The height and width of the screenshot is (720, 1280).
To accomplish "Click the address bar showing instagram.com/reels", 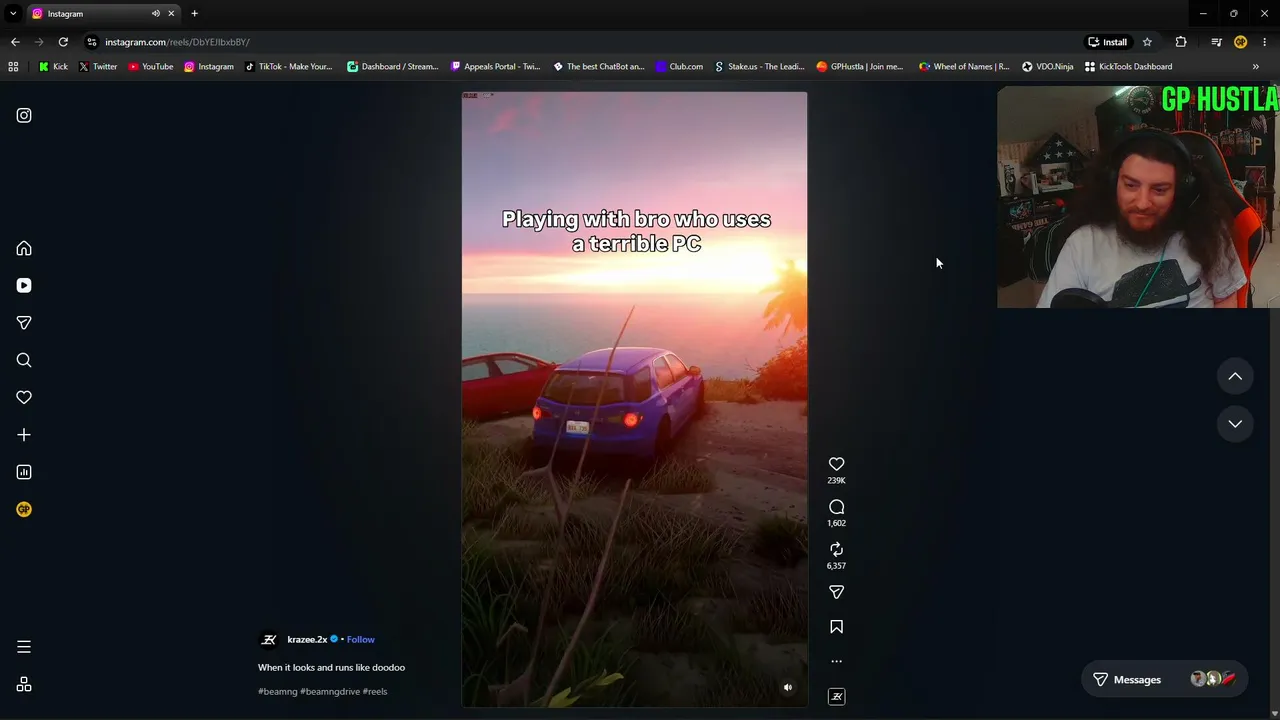I will pyautogui.click(x=580, y=42).
